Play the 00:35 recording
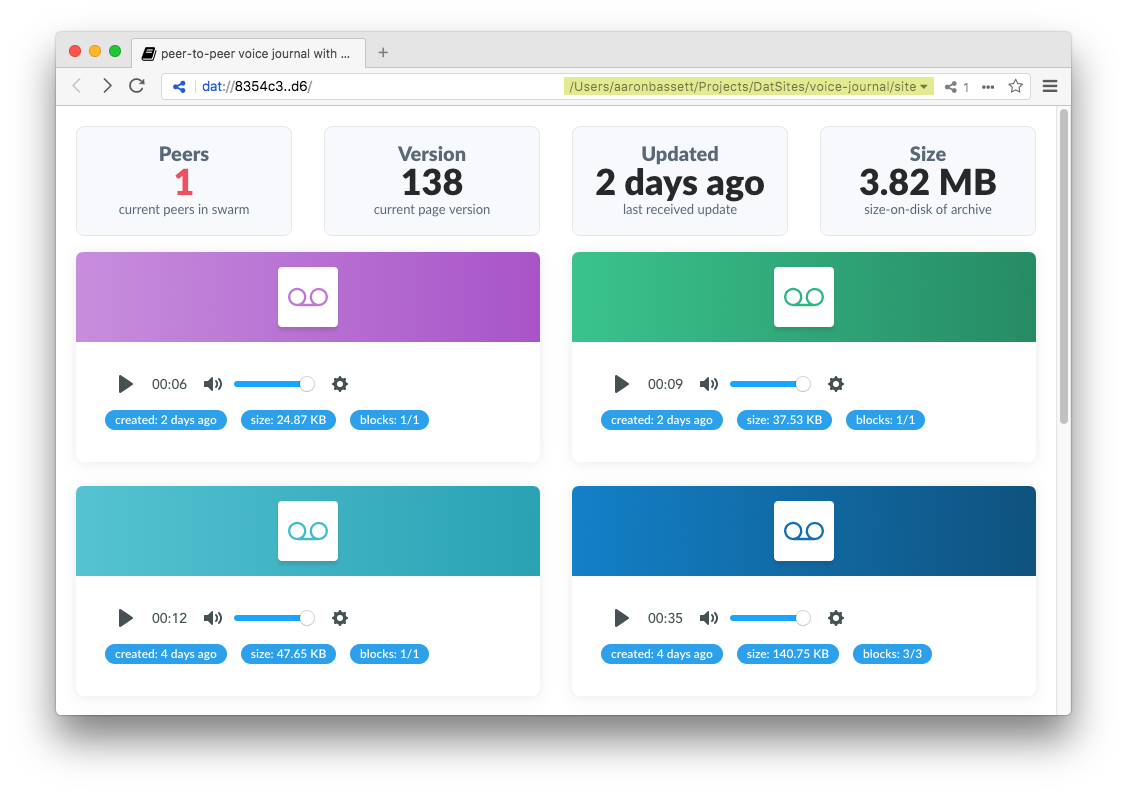The width and height of the screenshot is (1127, 795). [x=622, y=617]
